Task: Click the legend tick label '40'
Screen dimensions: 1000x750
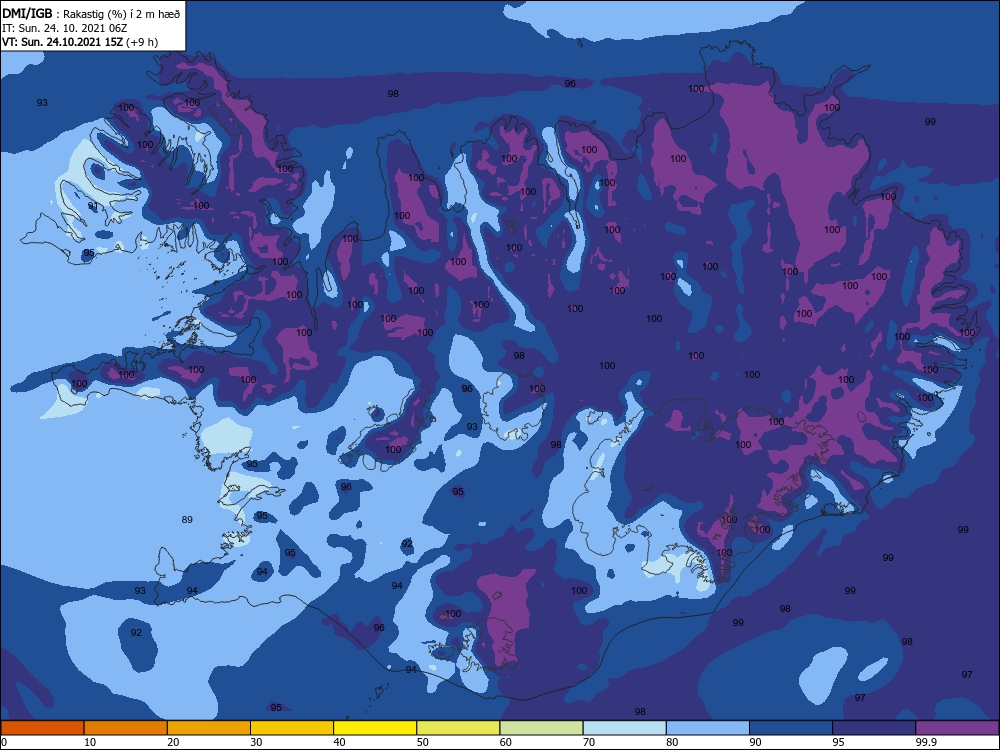Action: tap(340, 742)
